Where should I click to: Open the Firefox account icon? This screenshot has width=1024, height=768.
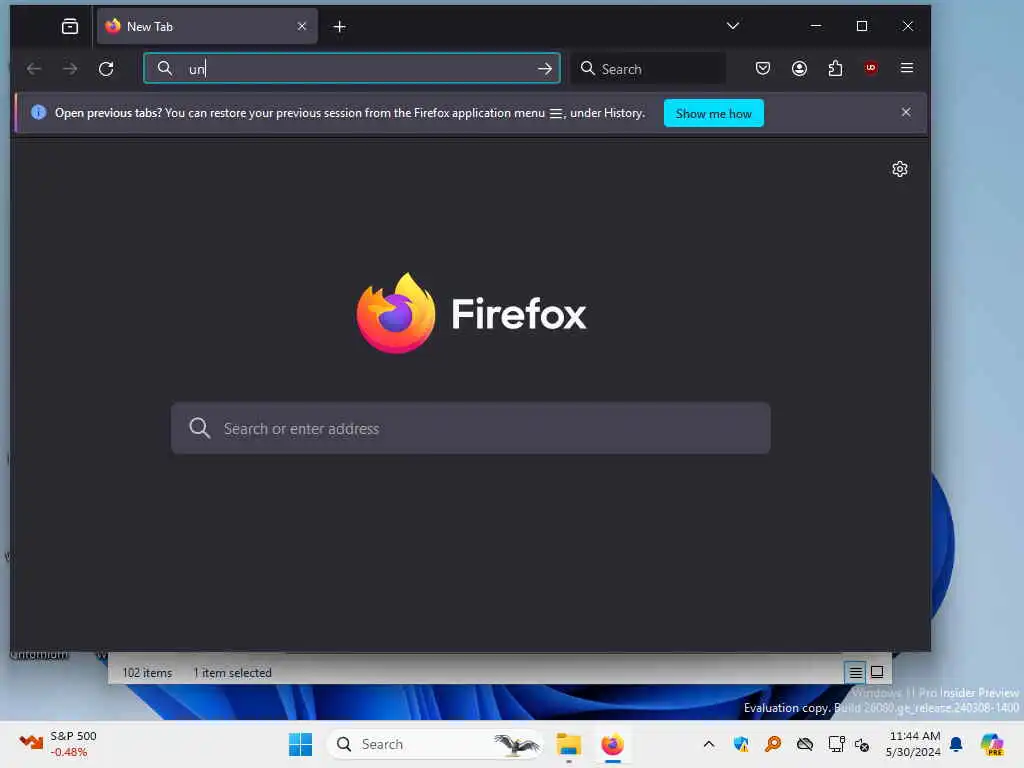(799, 68)
